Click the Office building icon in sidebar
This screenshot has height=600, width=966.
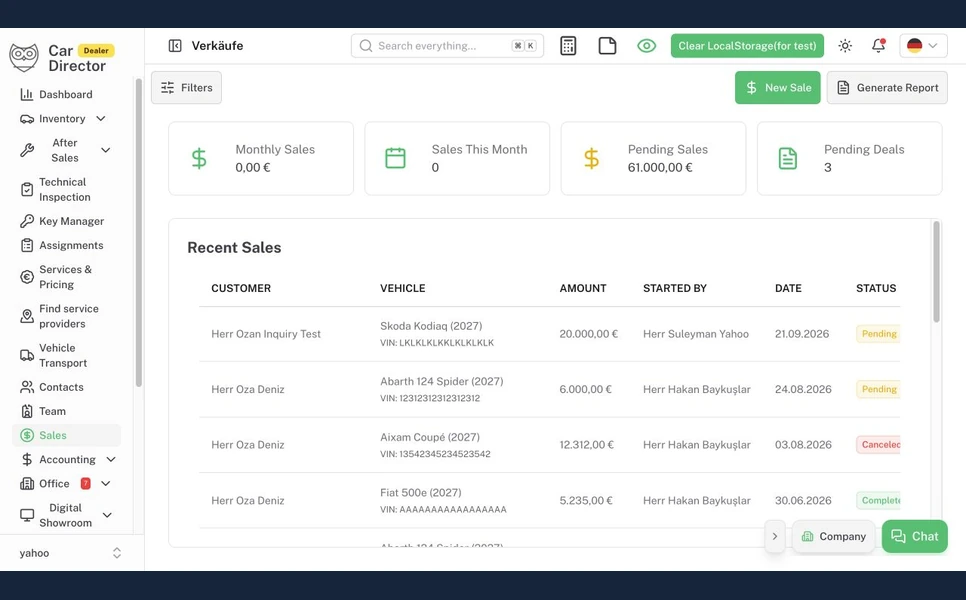pos(27,484)
